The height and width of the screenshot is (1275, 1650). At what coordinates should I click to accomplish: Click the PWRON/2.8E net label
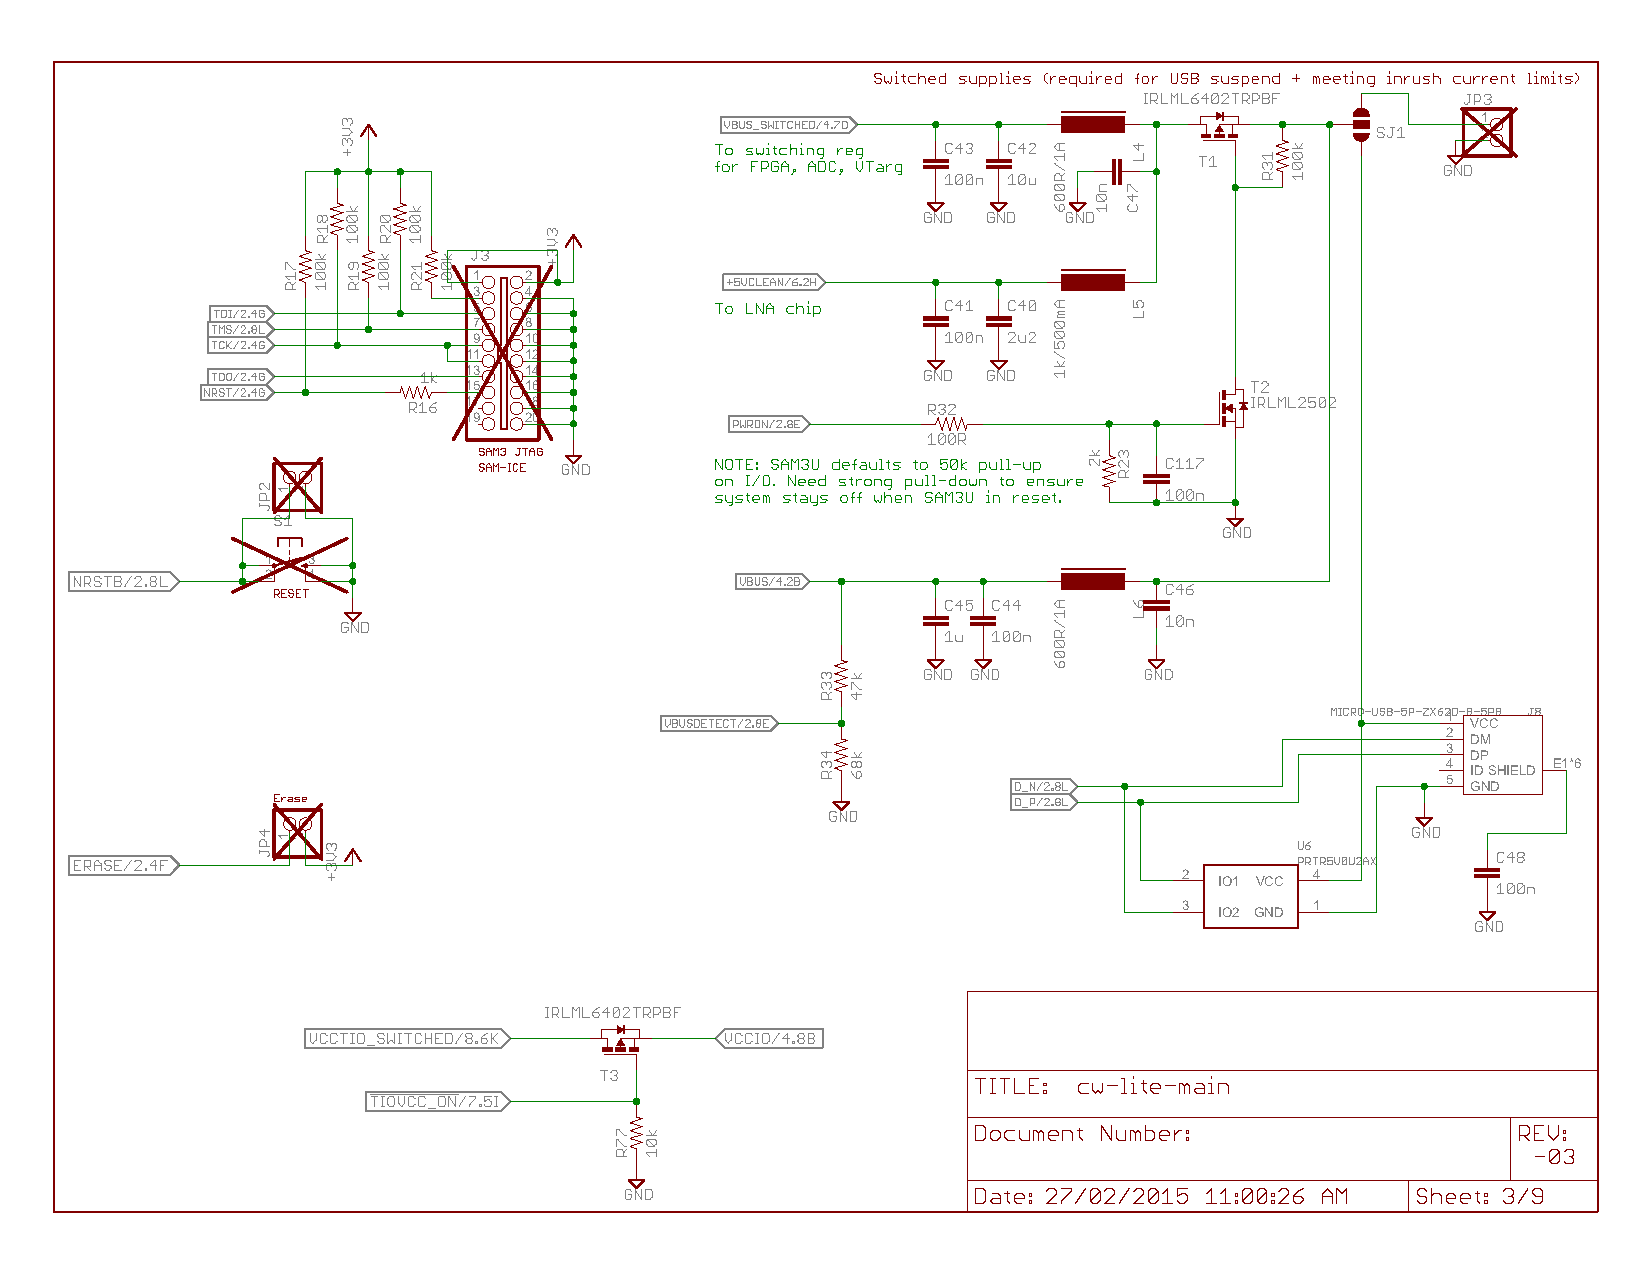coord(768,424)
